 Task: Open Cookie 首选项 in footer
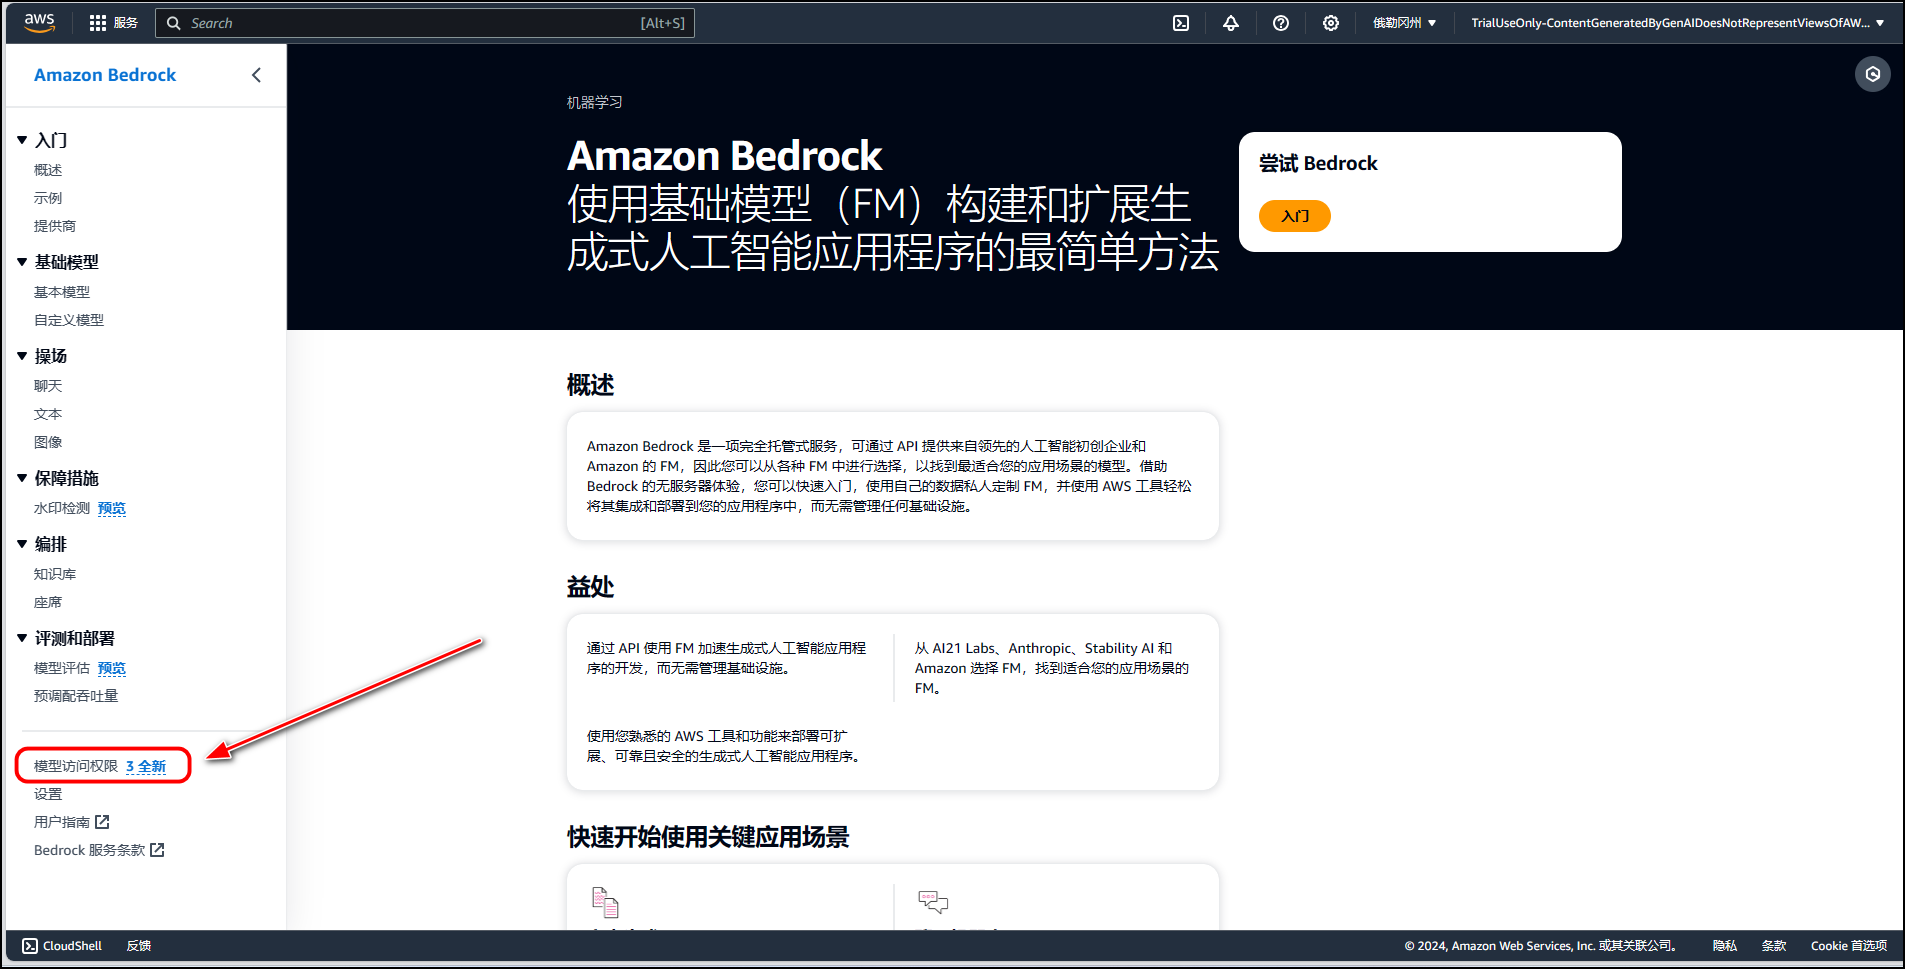pyautogui.click(x=1849, y=946)
